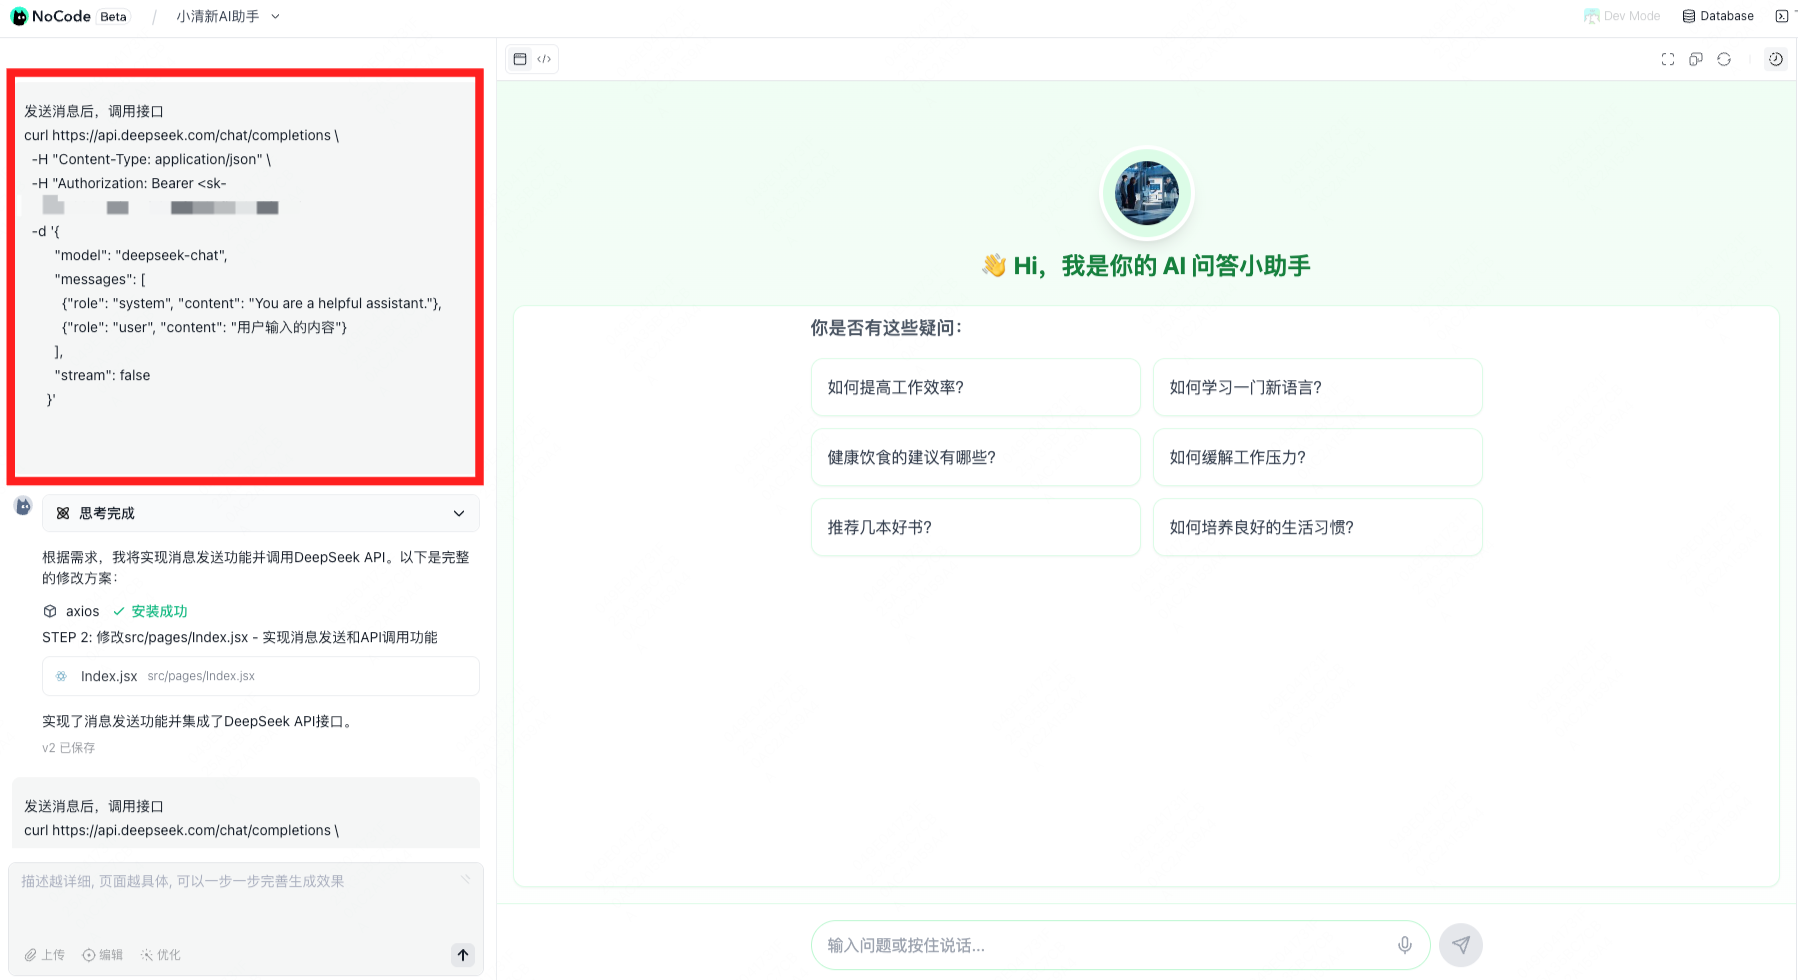Open the version history clock icon
Viewport: 1798px width, 980px height.
[1776, 59]
